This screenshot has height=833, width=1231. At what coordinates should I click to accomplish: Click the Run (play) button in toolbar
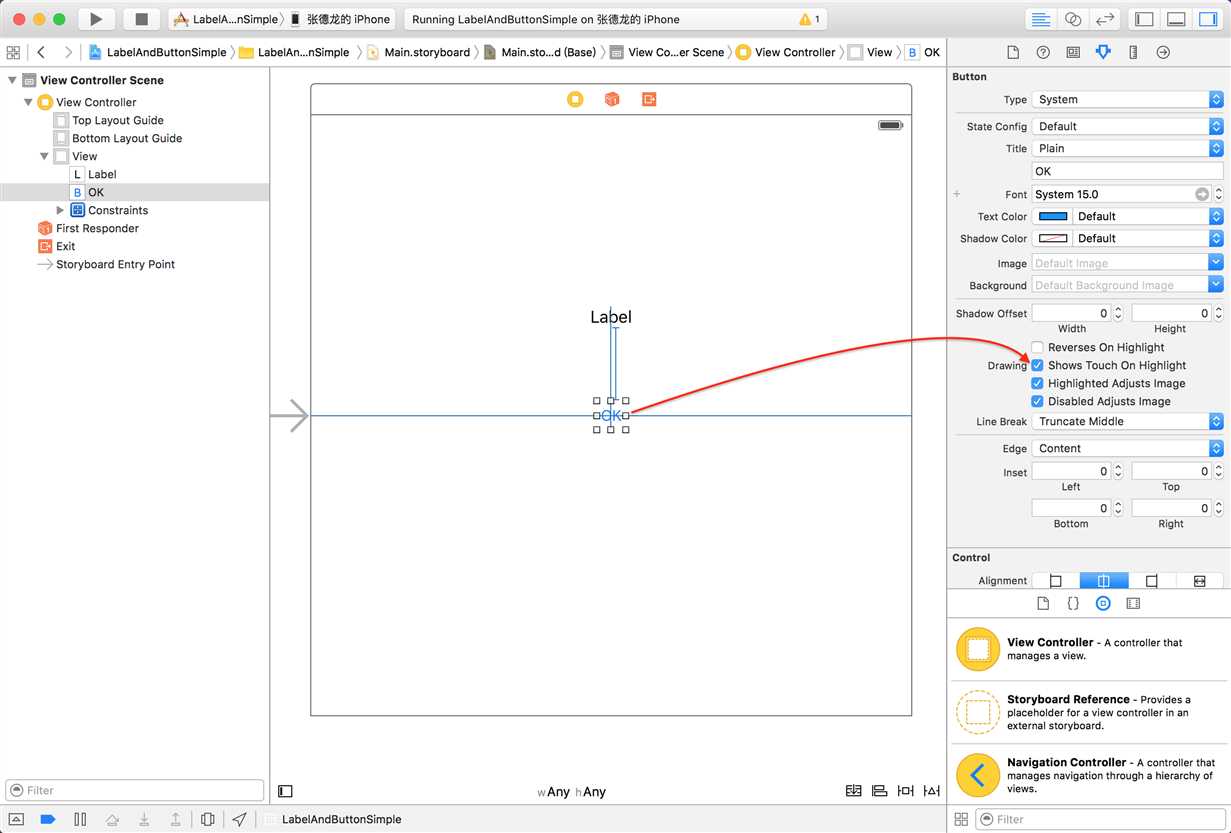pyautogui.click(x=96, y=19)
